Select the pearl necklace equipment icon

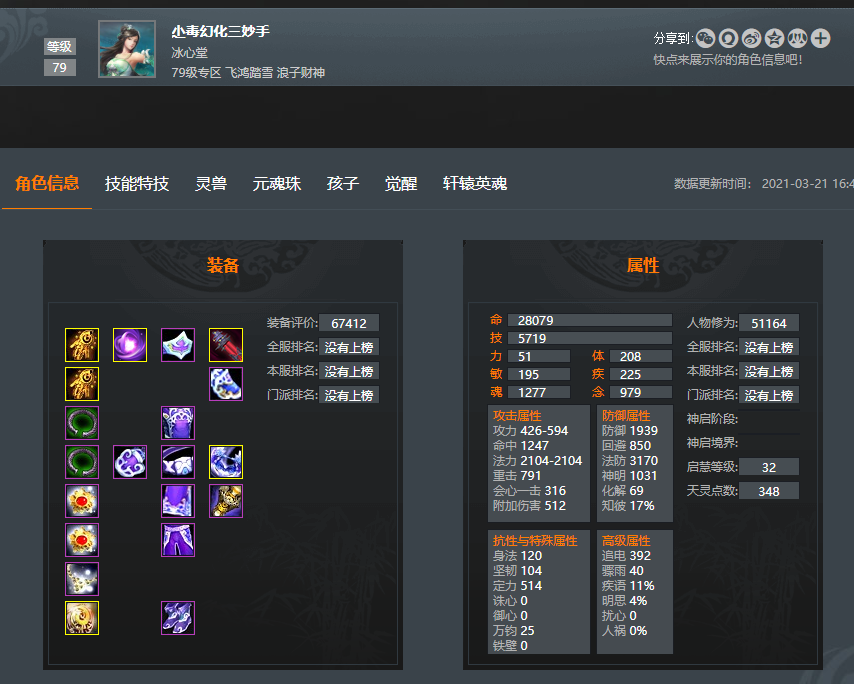82,579
